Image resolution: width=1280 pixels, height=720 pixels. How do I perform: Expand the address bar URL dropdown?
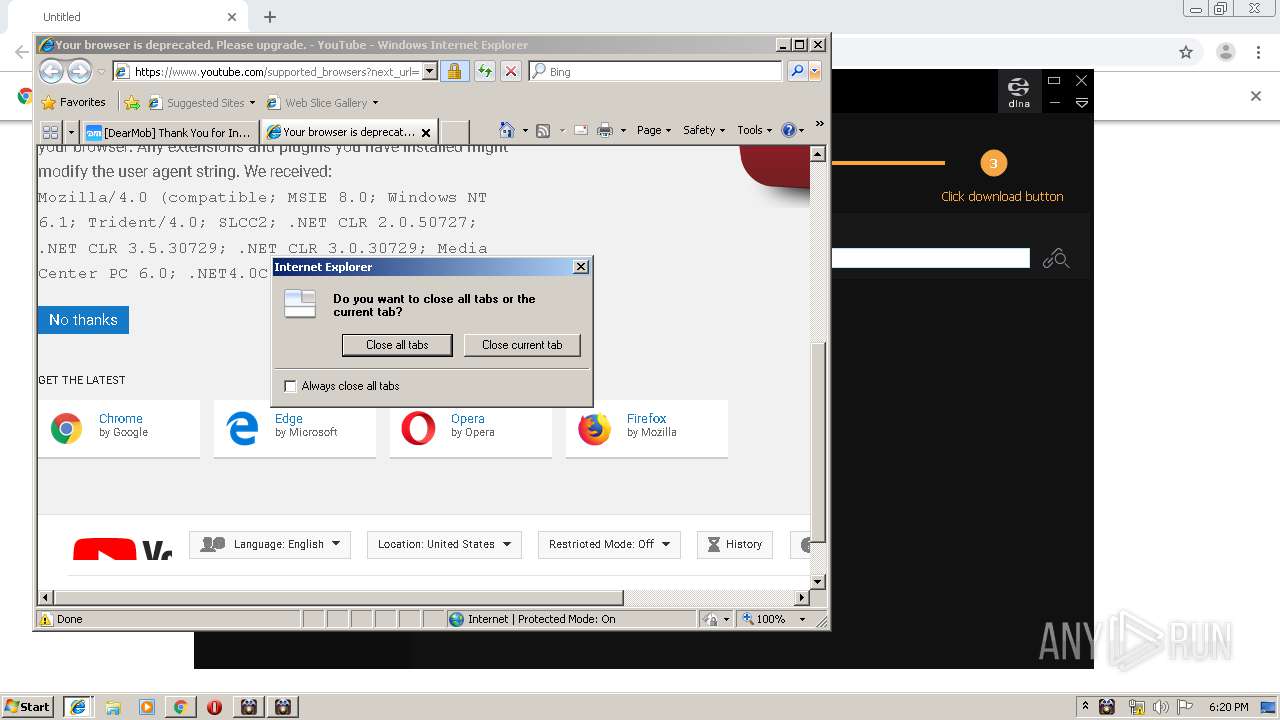[430, 71]
